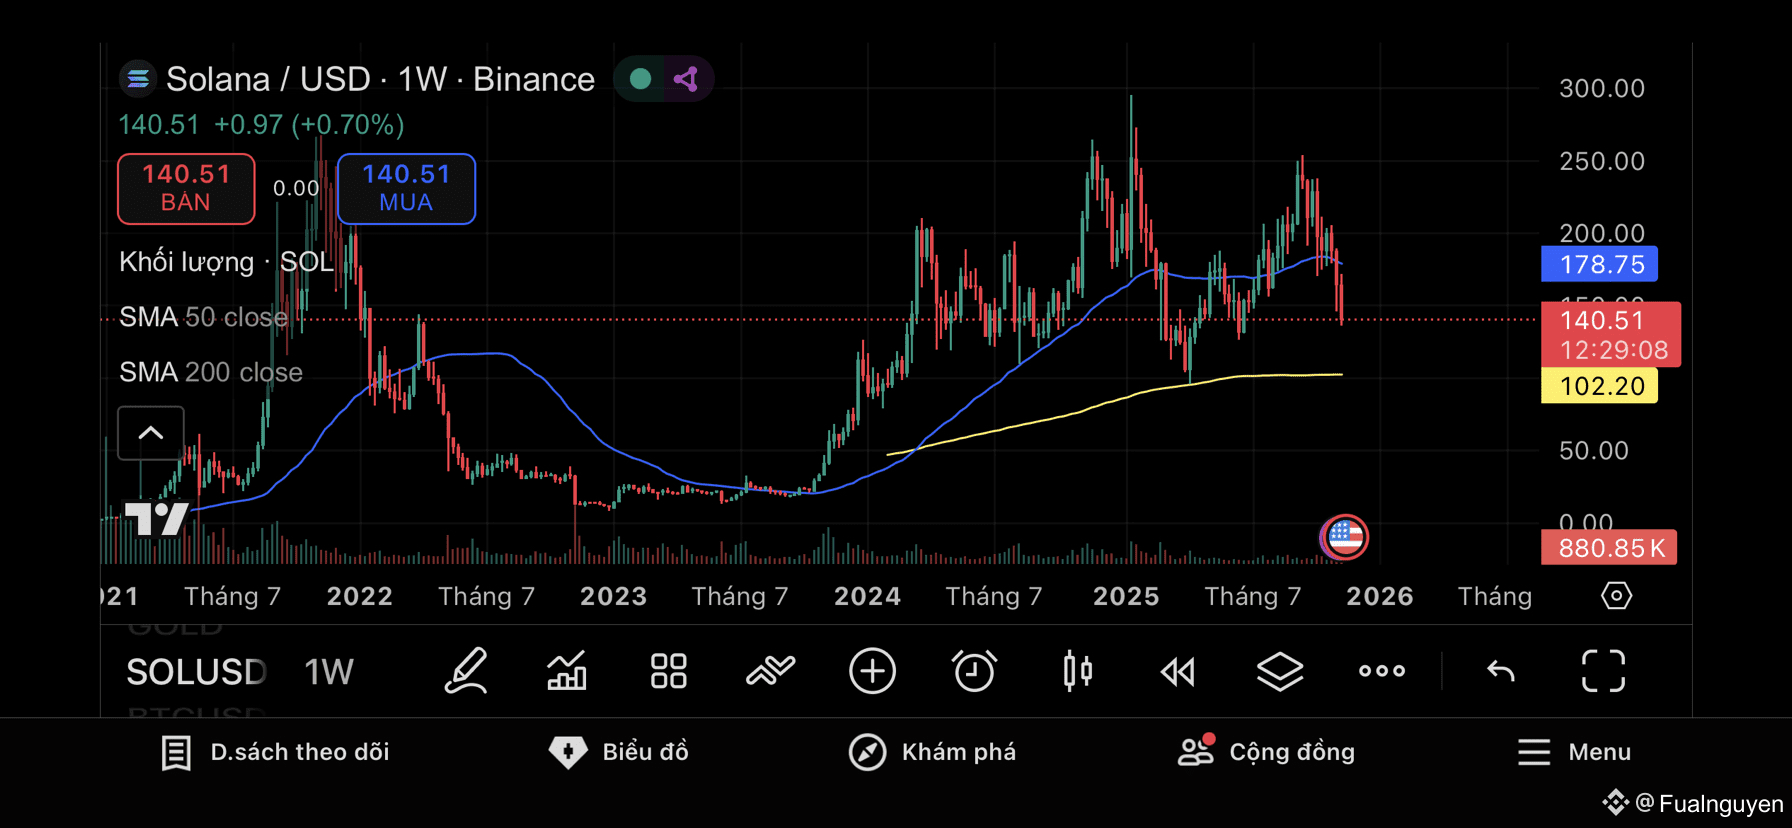Image resolution: width=1792 pixels, height=828 pixels.
Task: Tap the blue 178.75 SMA price label
Action: [1600, 265]
